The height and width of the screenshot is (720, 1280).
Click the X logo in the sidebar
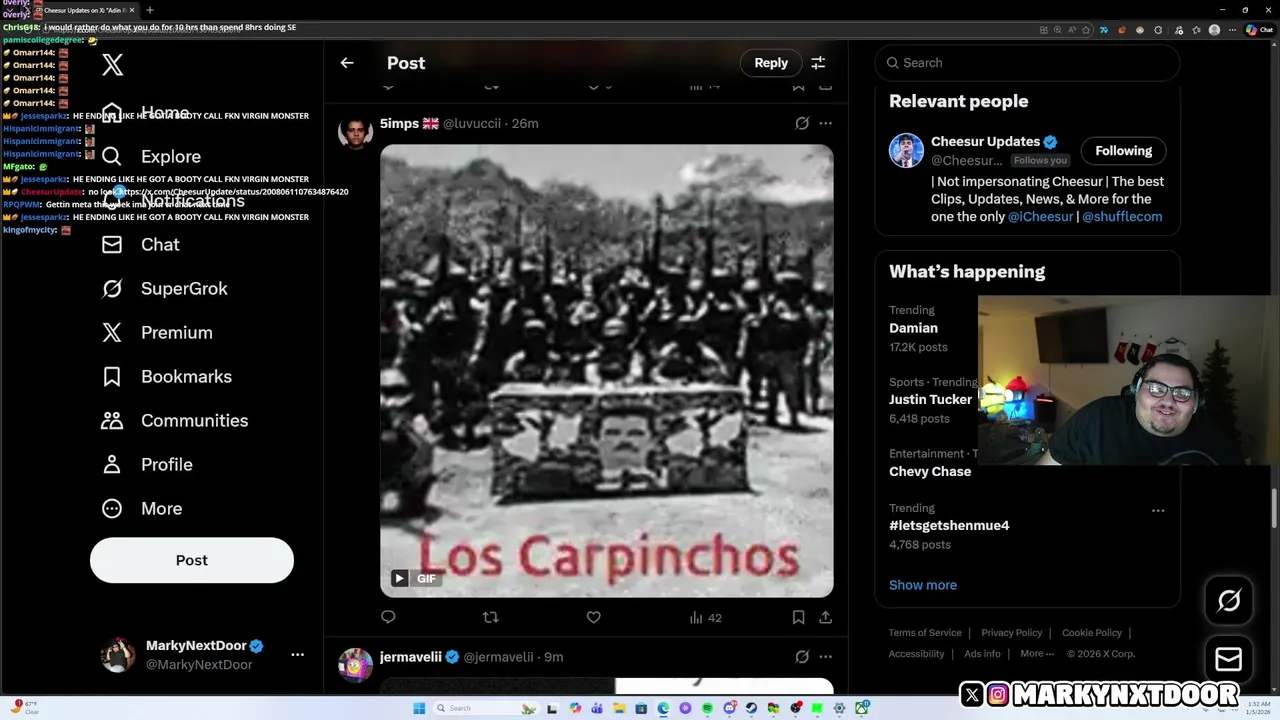112,65
